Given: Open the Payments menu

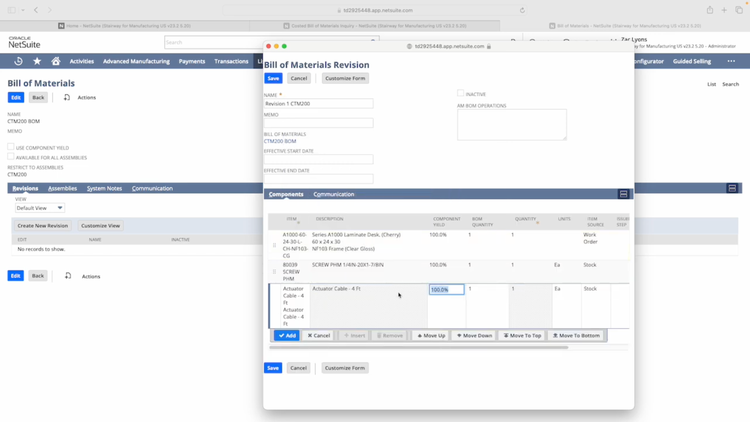Looking at the screenshot, I should (192, 61).
